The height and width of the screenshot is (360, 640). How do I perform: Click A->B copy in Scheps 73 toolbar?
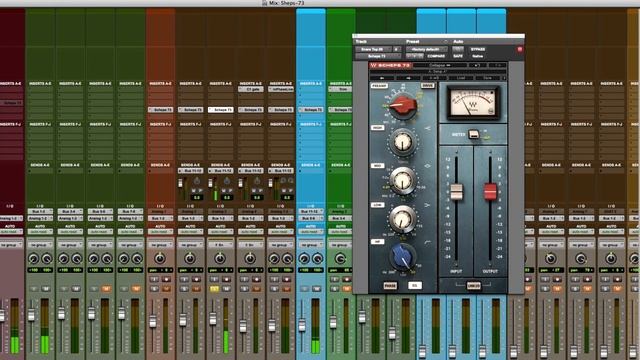[434, 78]
